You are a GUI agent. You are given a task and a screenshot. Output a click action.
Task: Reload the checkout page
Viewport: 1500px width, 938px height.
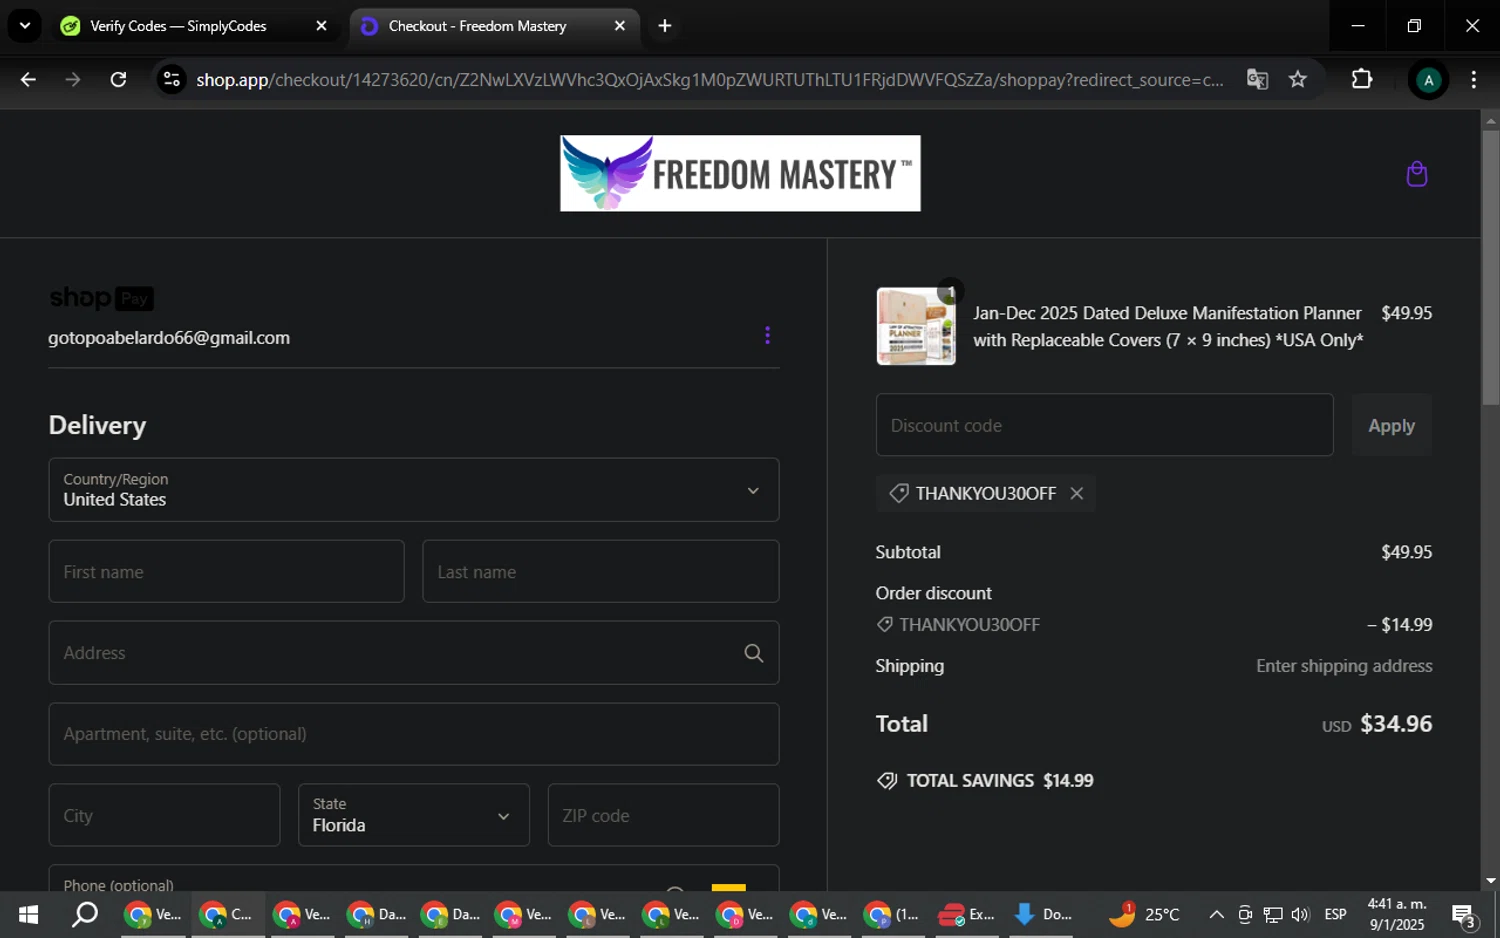click(118, 80)
